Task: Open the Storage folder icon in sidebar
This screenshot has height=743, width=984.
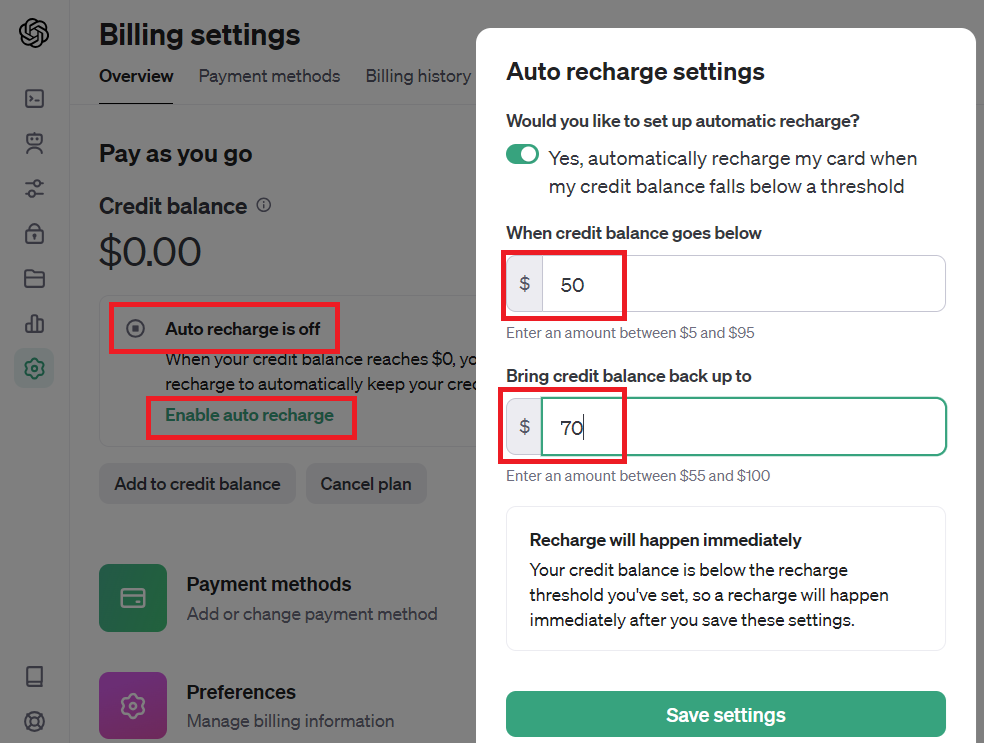Action: coord(34,279)
